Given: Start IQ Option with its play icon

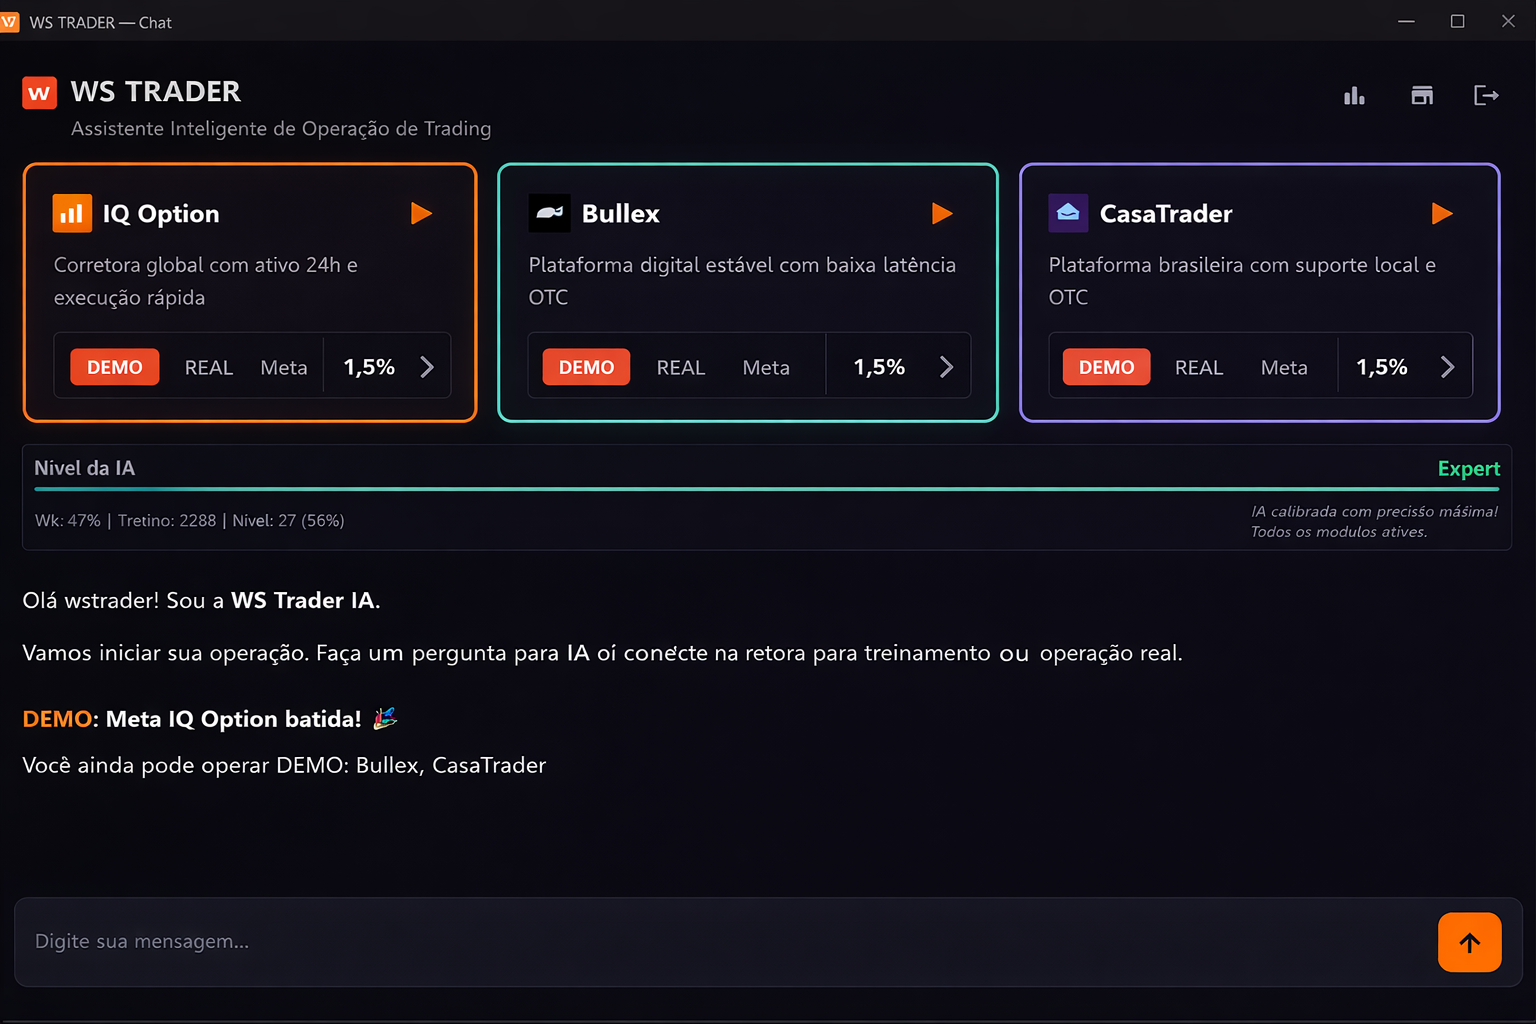Looking at the screenshot, I should click(x=421, y=213).
